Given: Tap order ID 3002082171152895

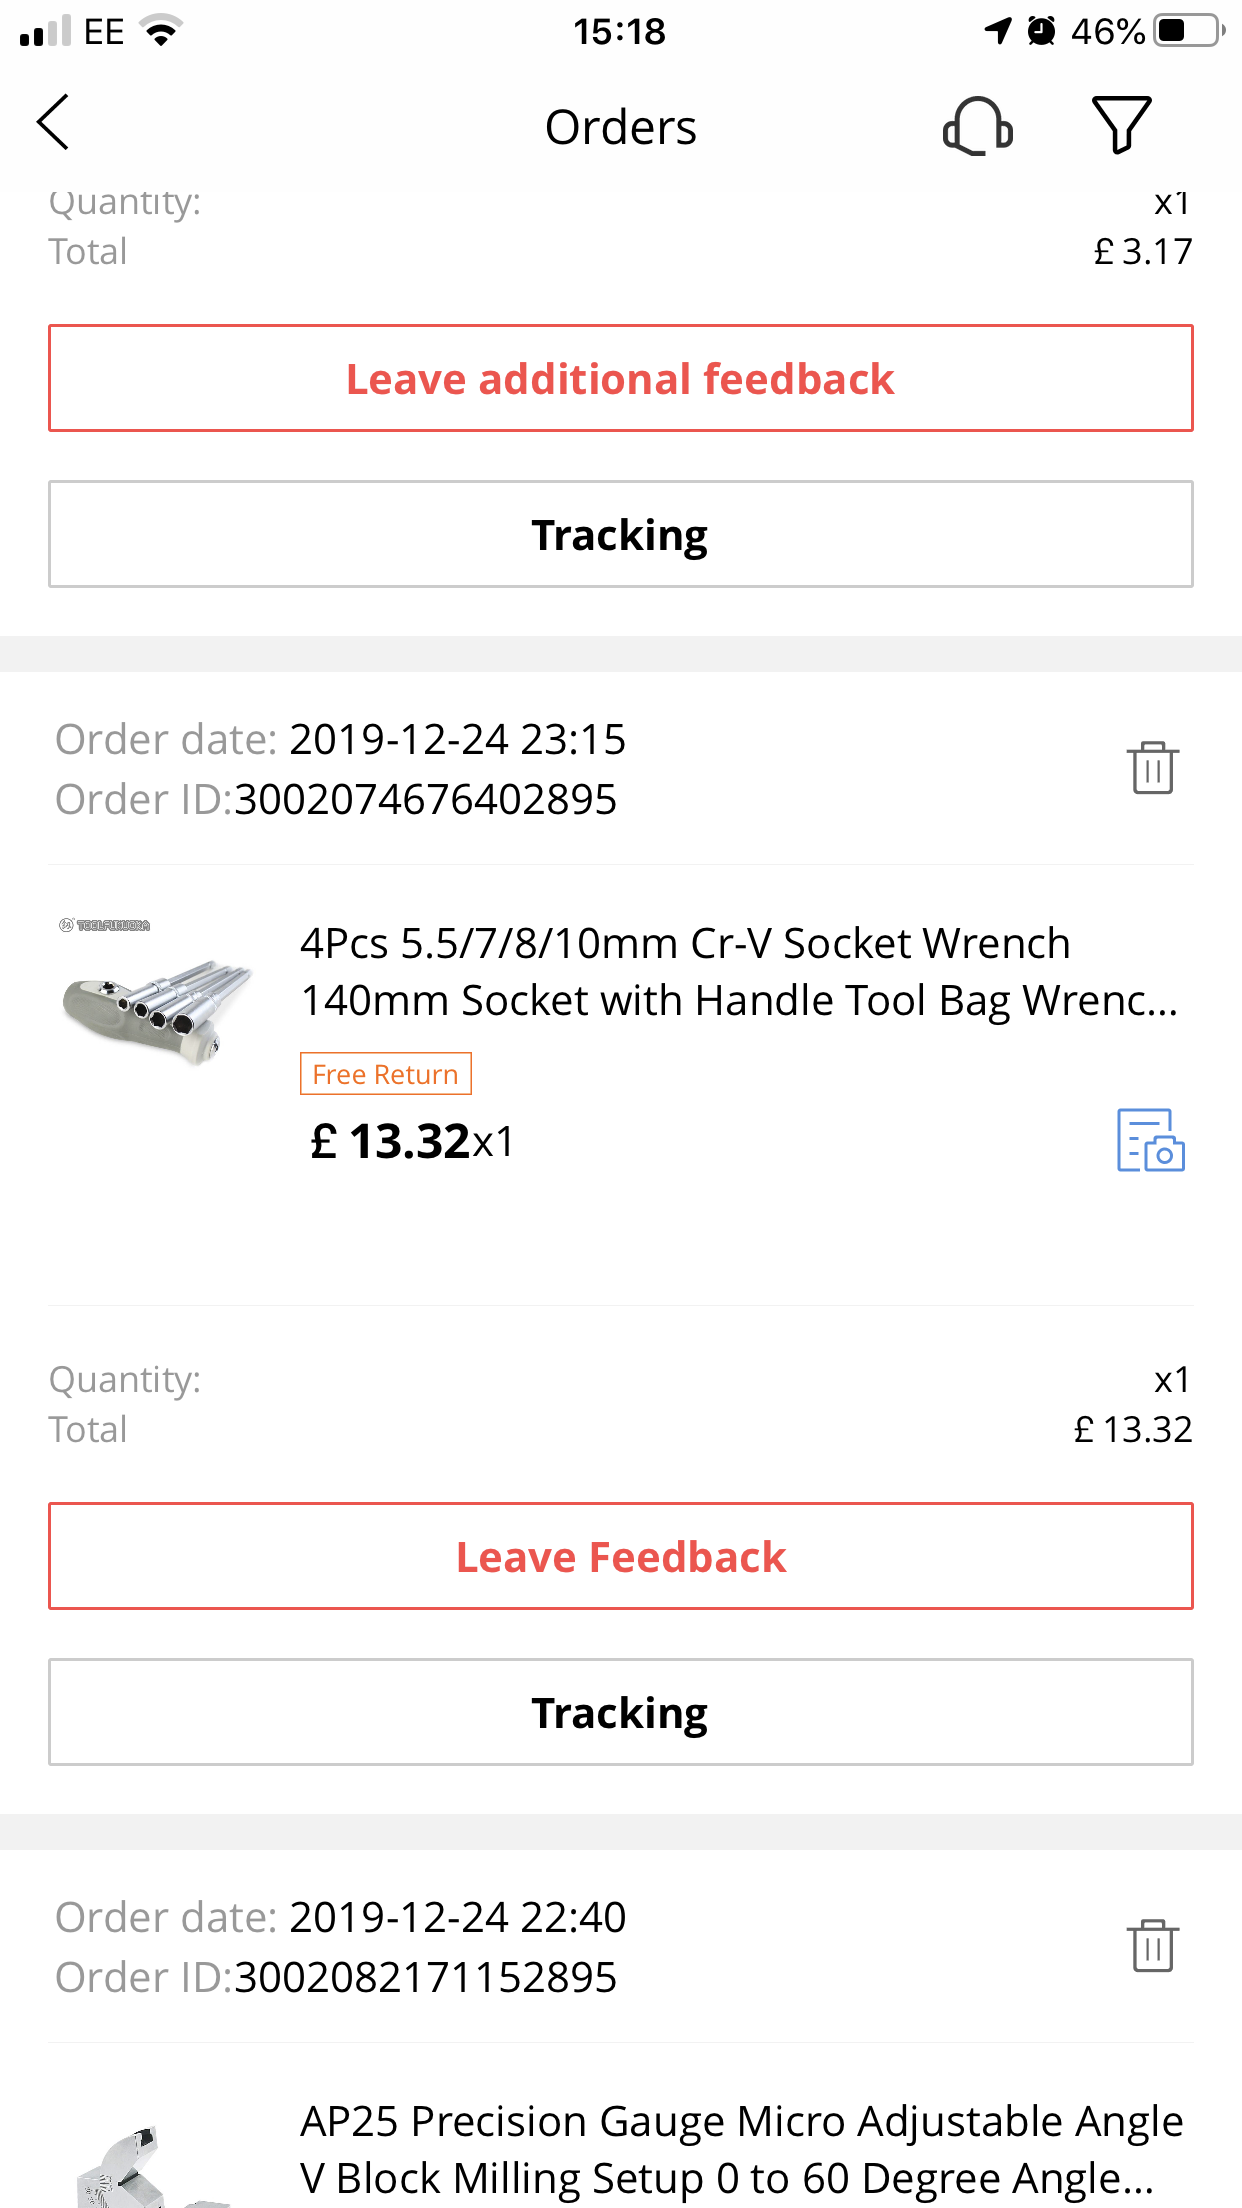Looking at the screenshot, I should [x=425, y=1977].
